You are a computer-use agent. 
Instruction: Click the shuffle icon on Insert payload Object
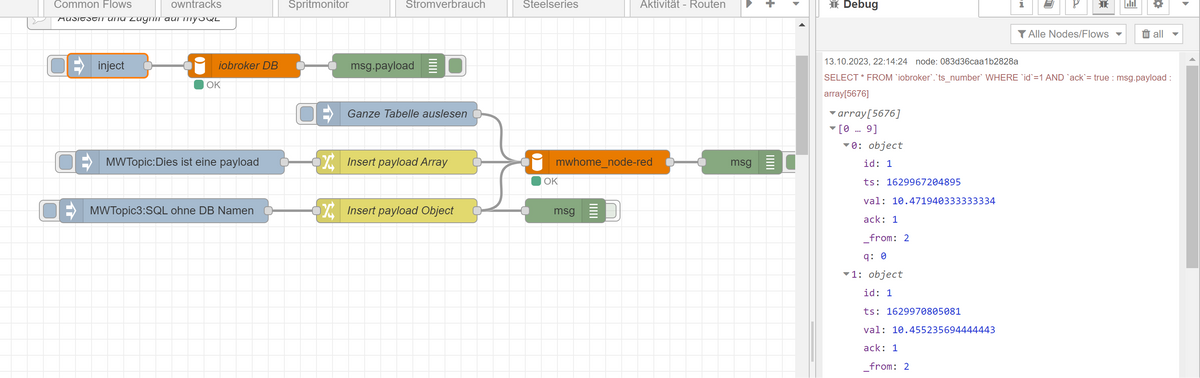pos(328,210)
